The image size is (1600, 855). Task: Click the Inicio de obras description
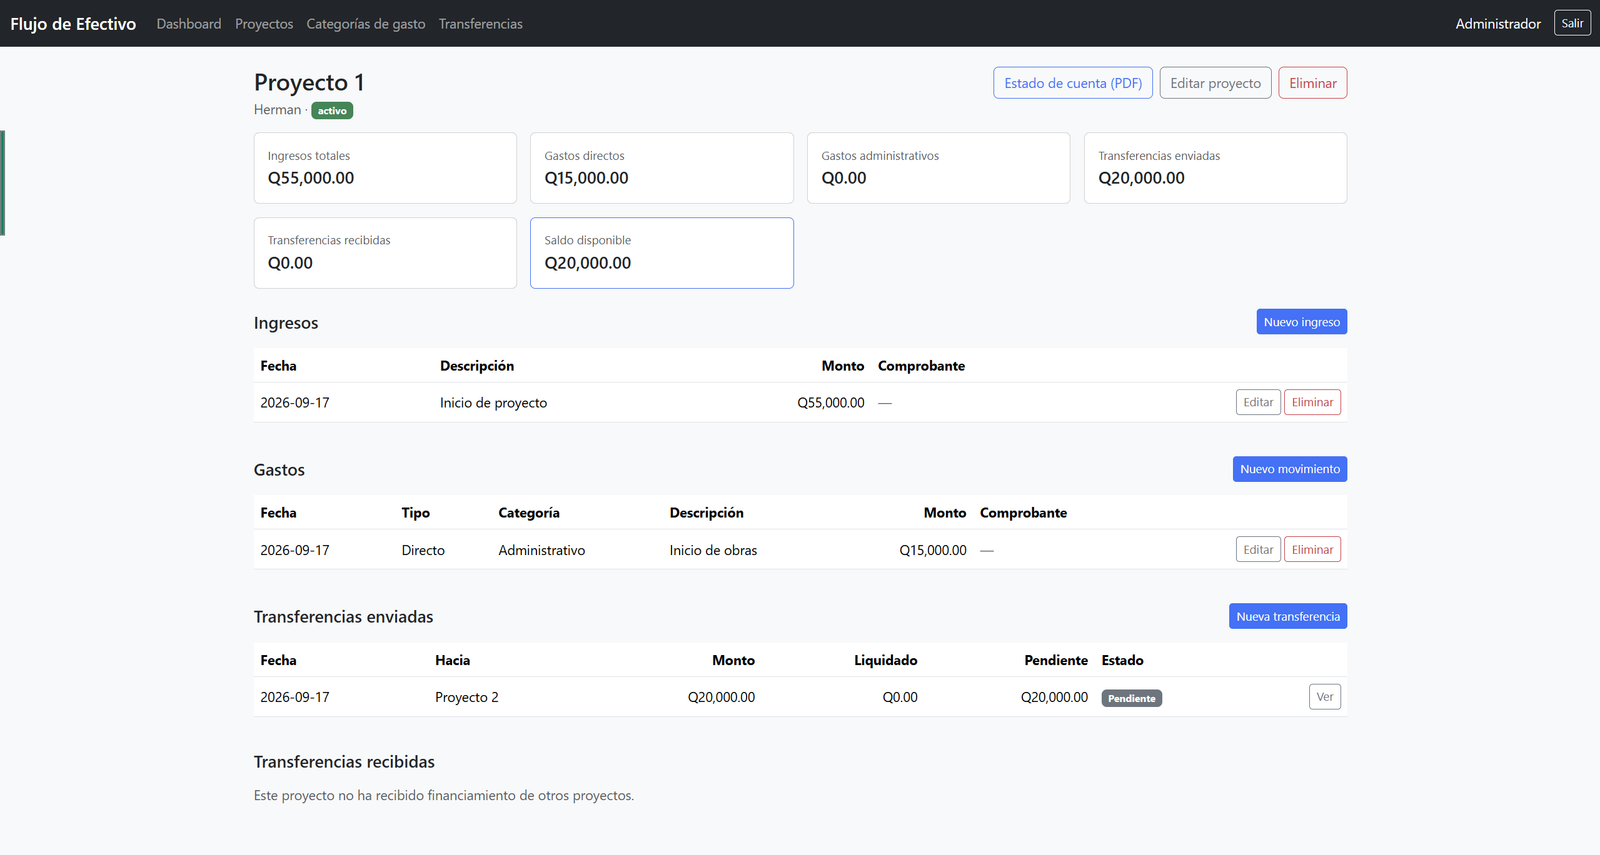coord(713,550)
